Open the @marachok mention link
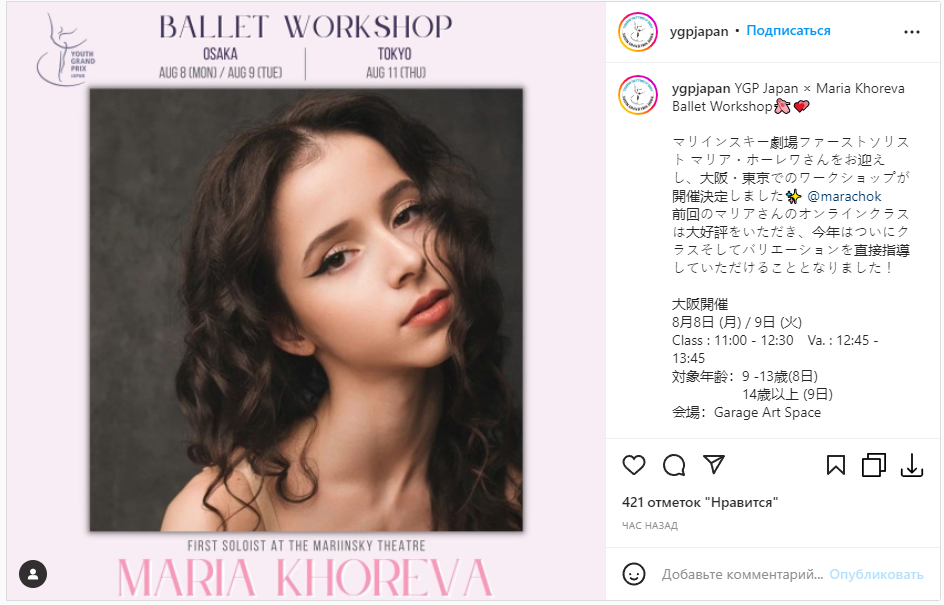This screenshot has width=944, height=605. click(844, 196)
